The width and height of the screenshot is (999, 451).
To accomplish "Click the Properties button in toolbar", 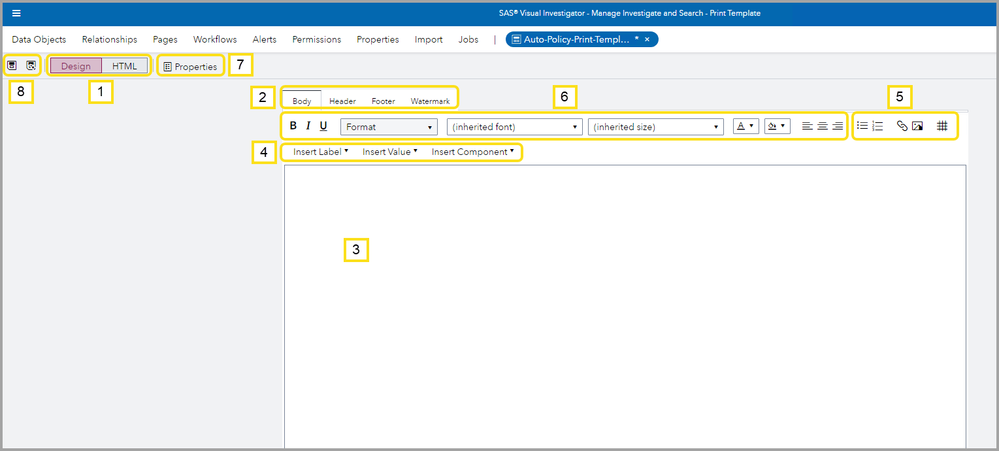I will pos(190,66).
